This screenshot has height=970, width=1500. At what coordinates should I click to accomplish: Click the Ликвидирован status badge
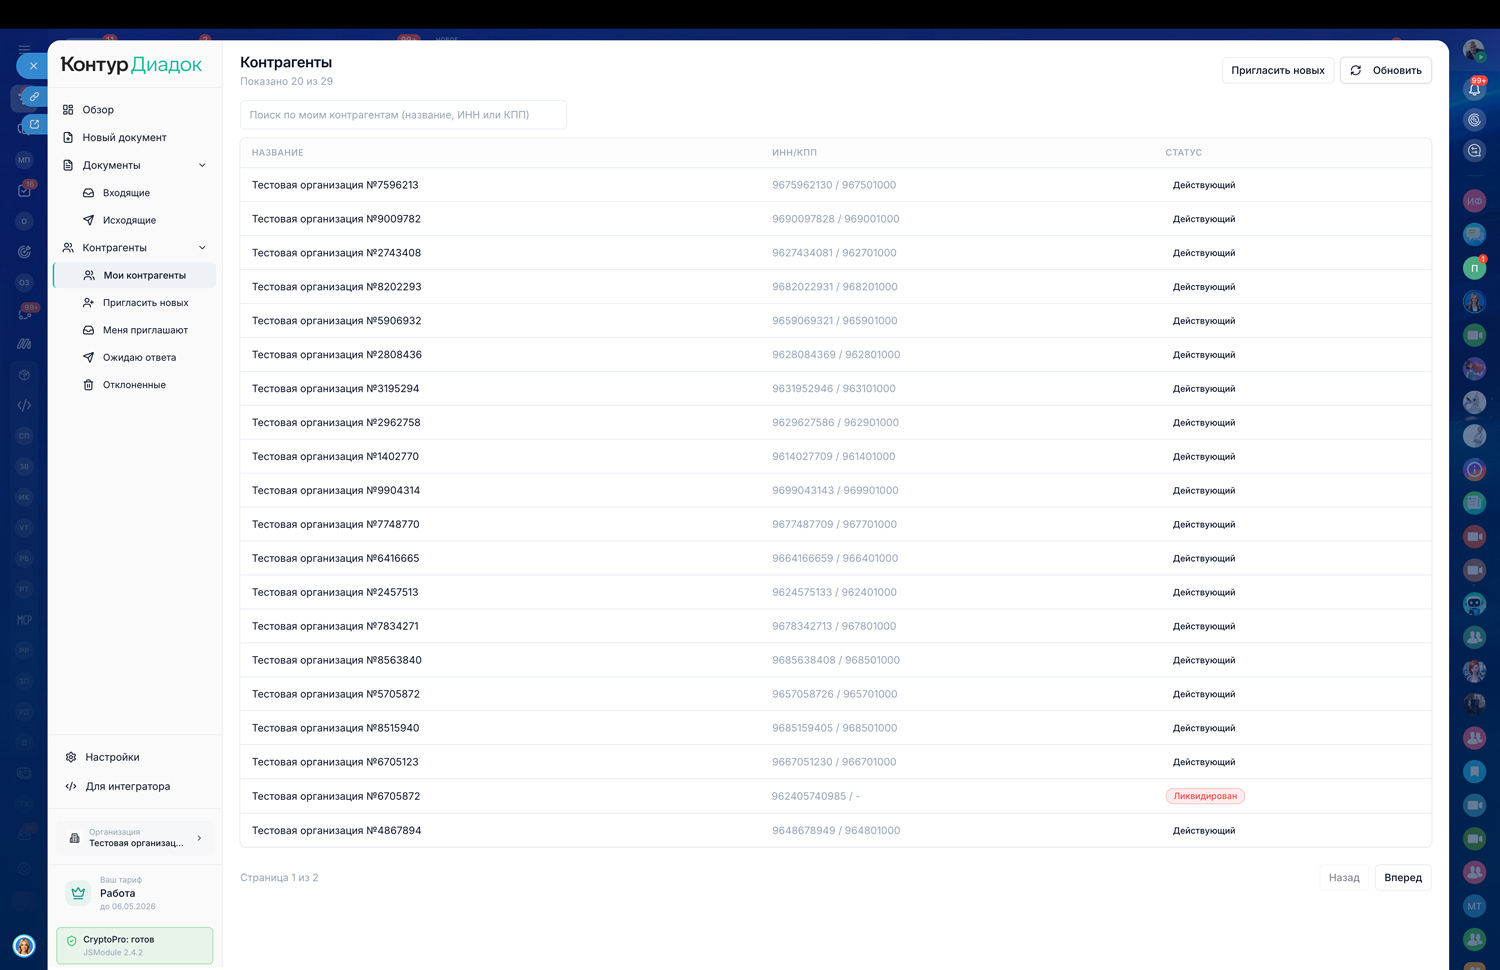[1205, 796]
